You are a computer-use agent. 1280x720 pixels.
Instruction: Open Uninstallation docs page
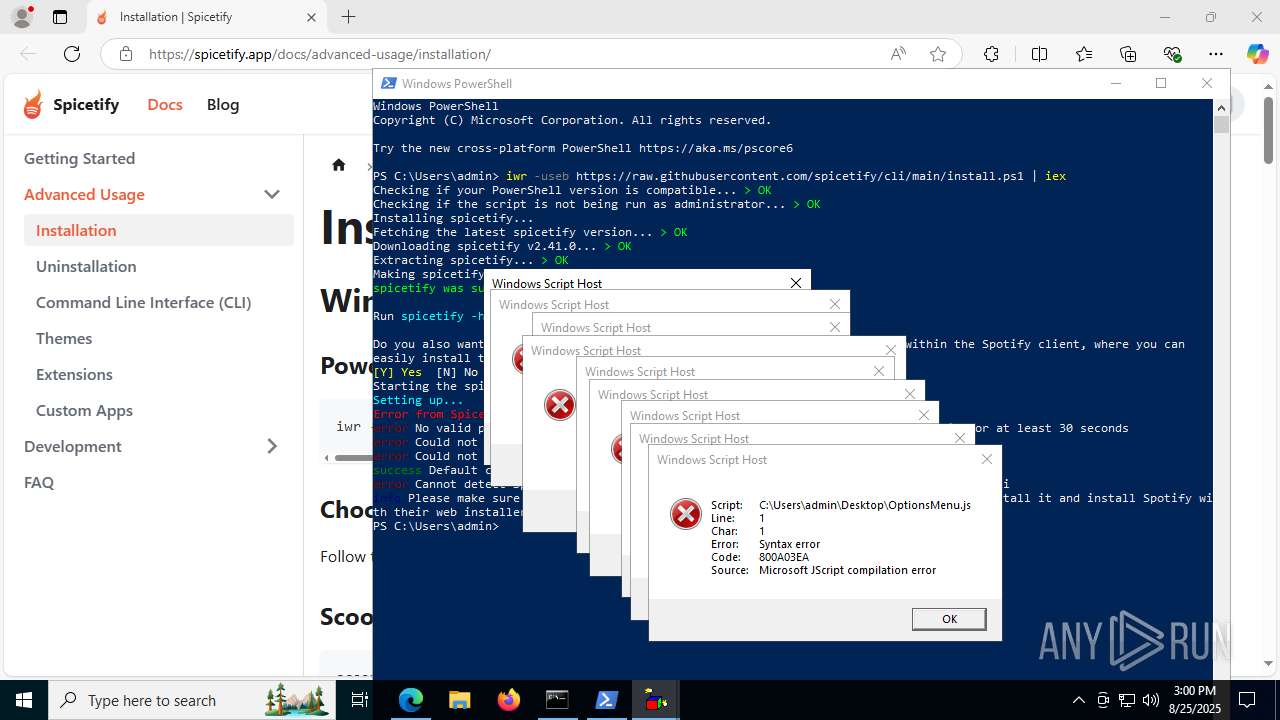(x=159, y=266)
